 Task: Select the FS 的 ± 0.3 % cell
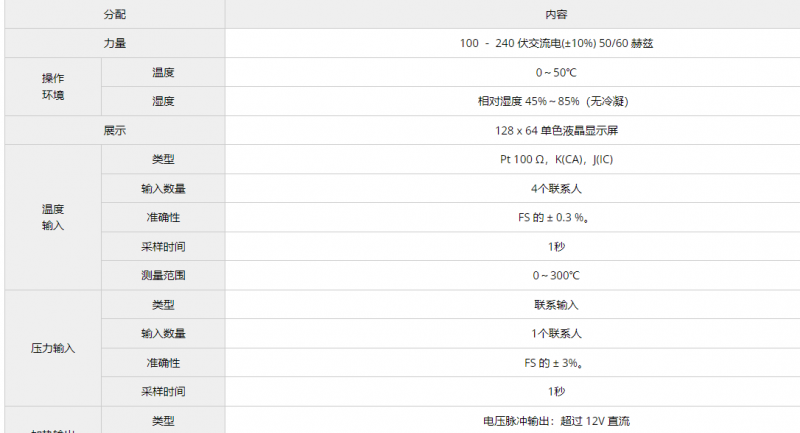coord(556,218)
